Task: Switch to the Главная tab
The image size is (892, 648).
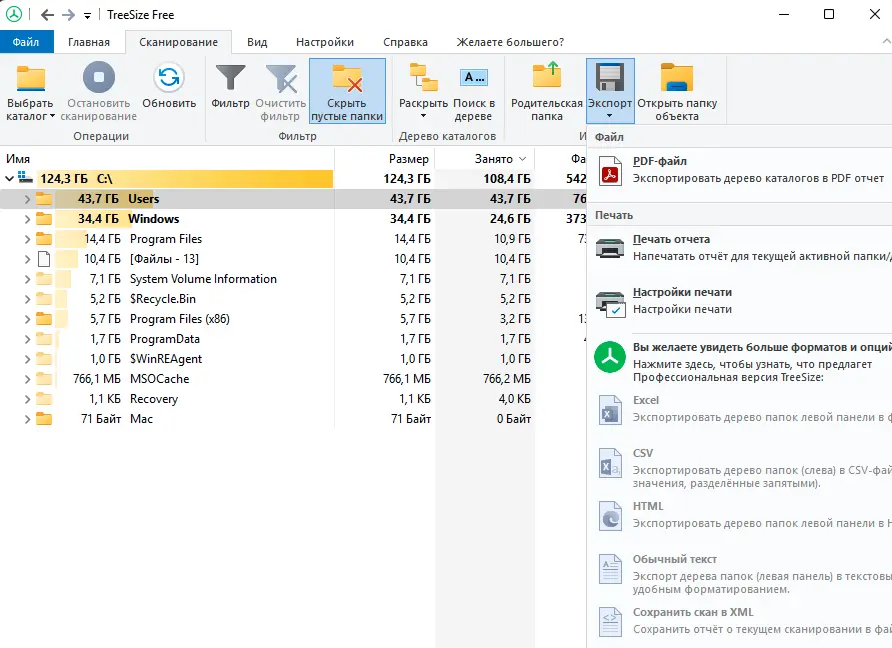Action: (x=89, y=42)
